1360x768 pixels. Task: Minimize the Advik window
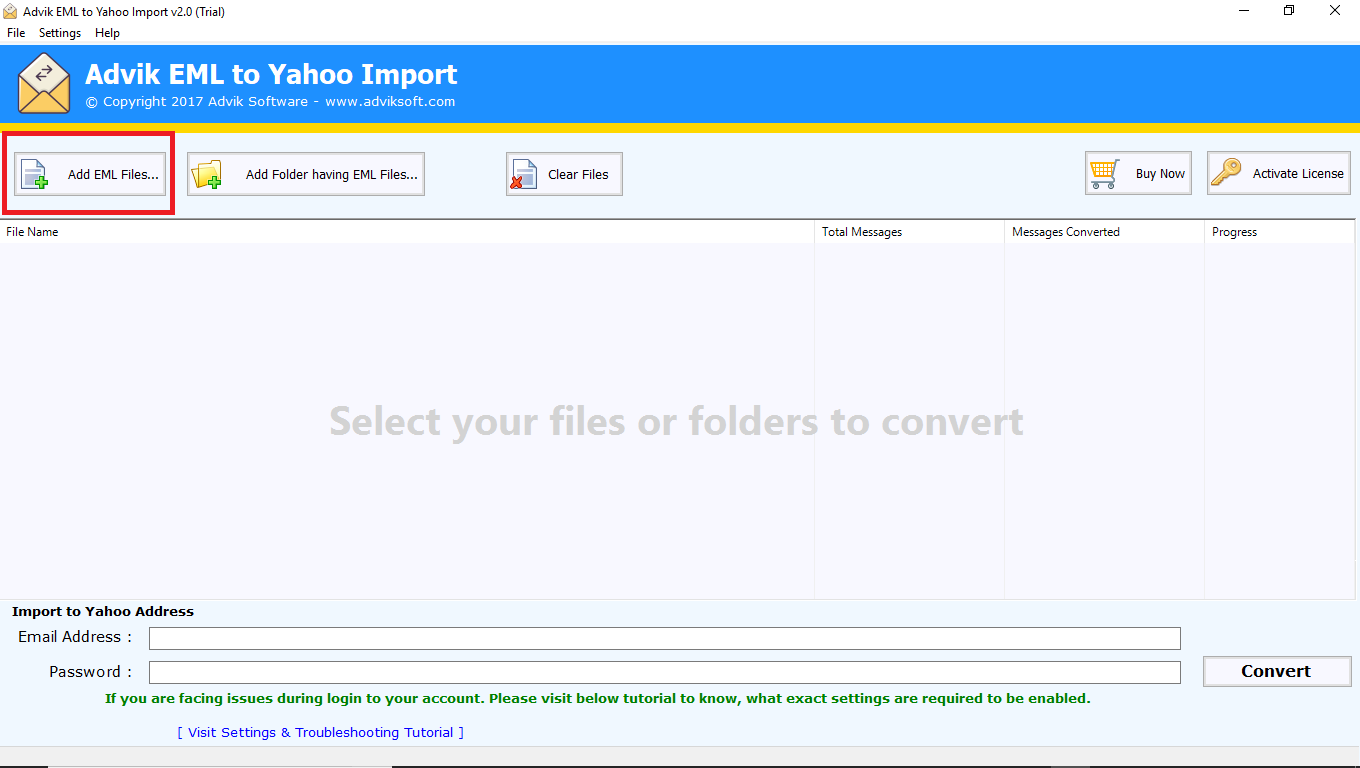pos(1243,11)
